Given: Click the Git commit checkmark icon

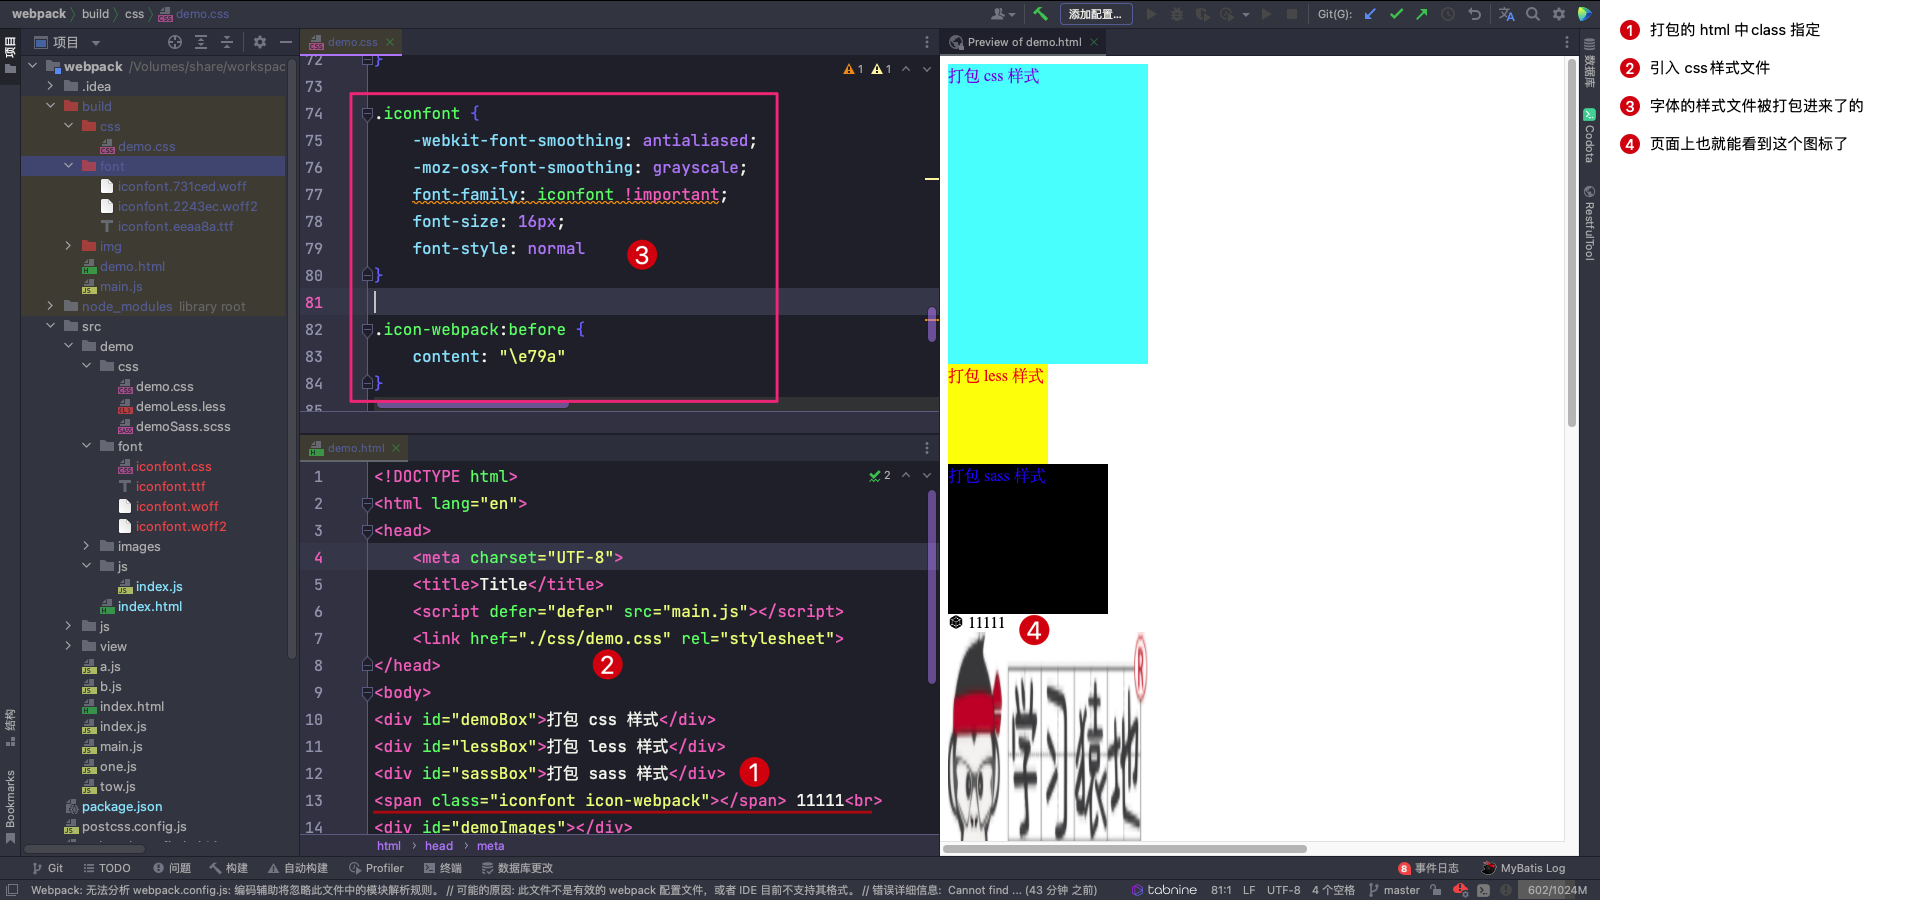Looking at the screenshot, I should click(x=1396, y=14).
